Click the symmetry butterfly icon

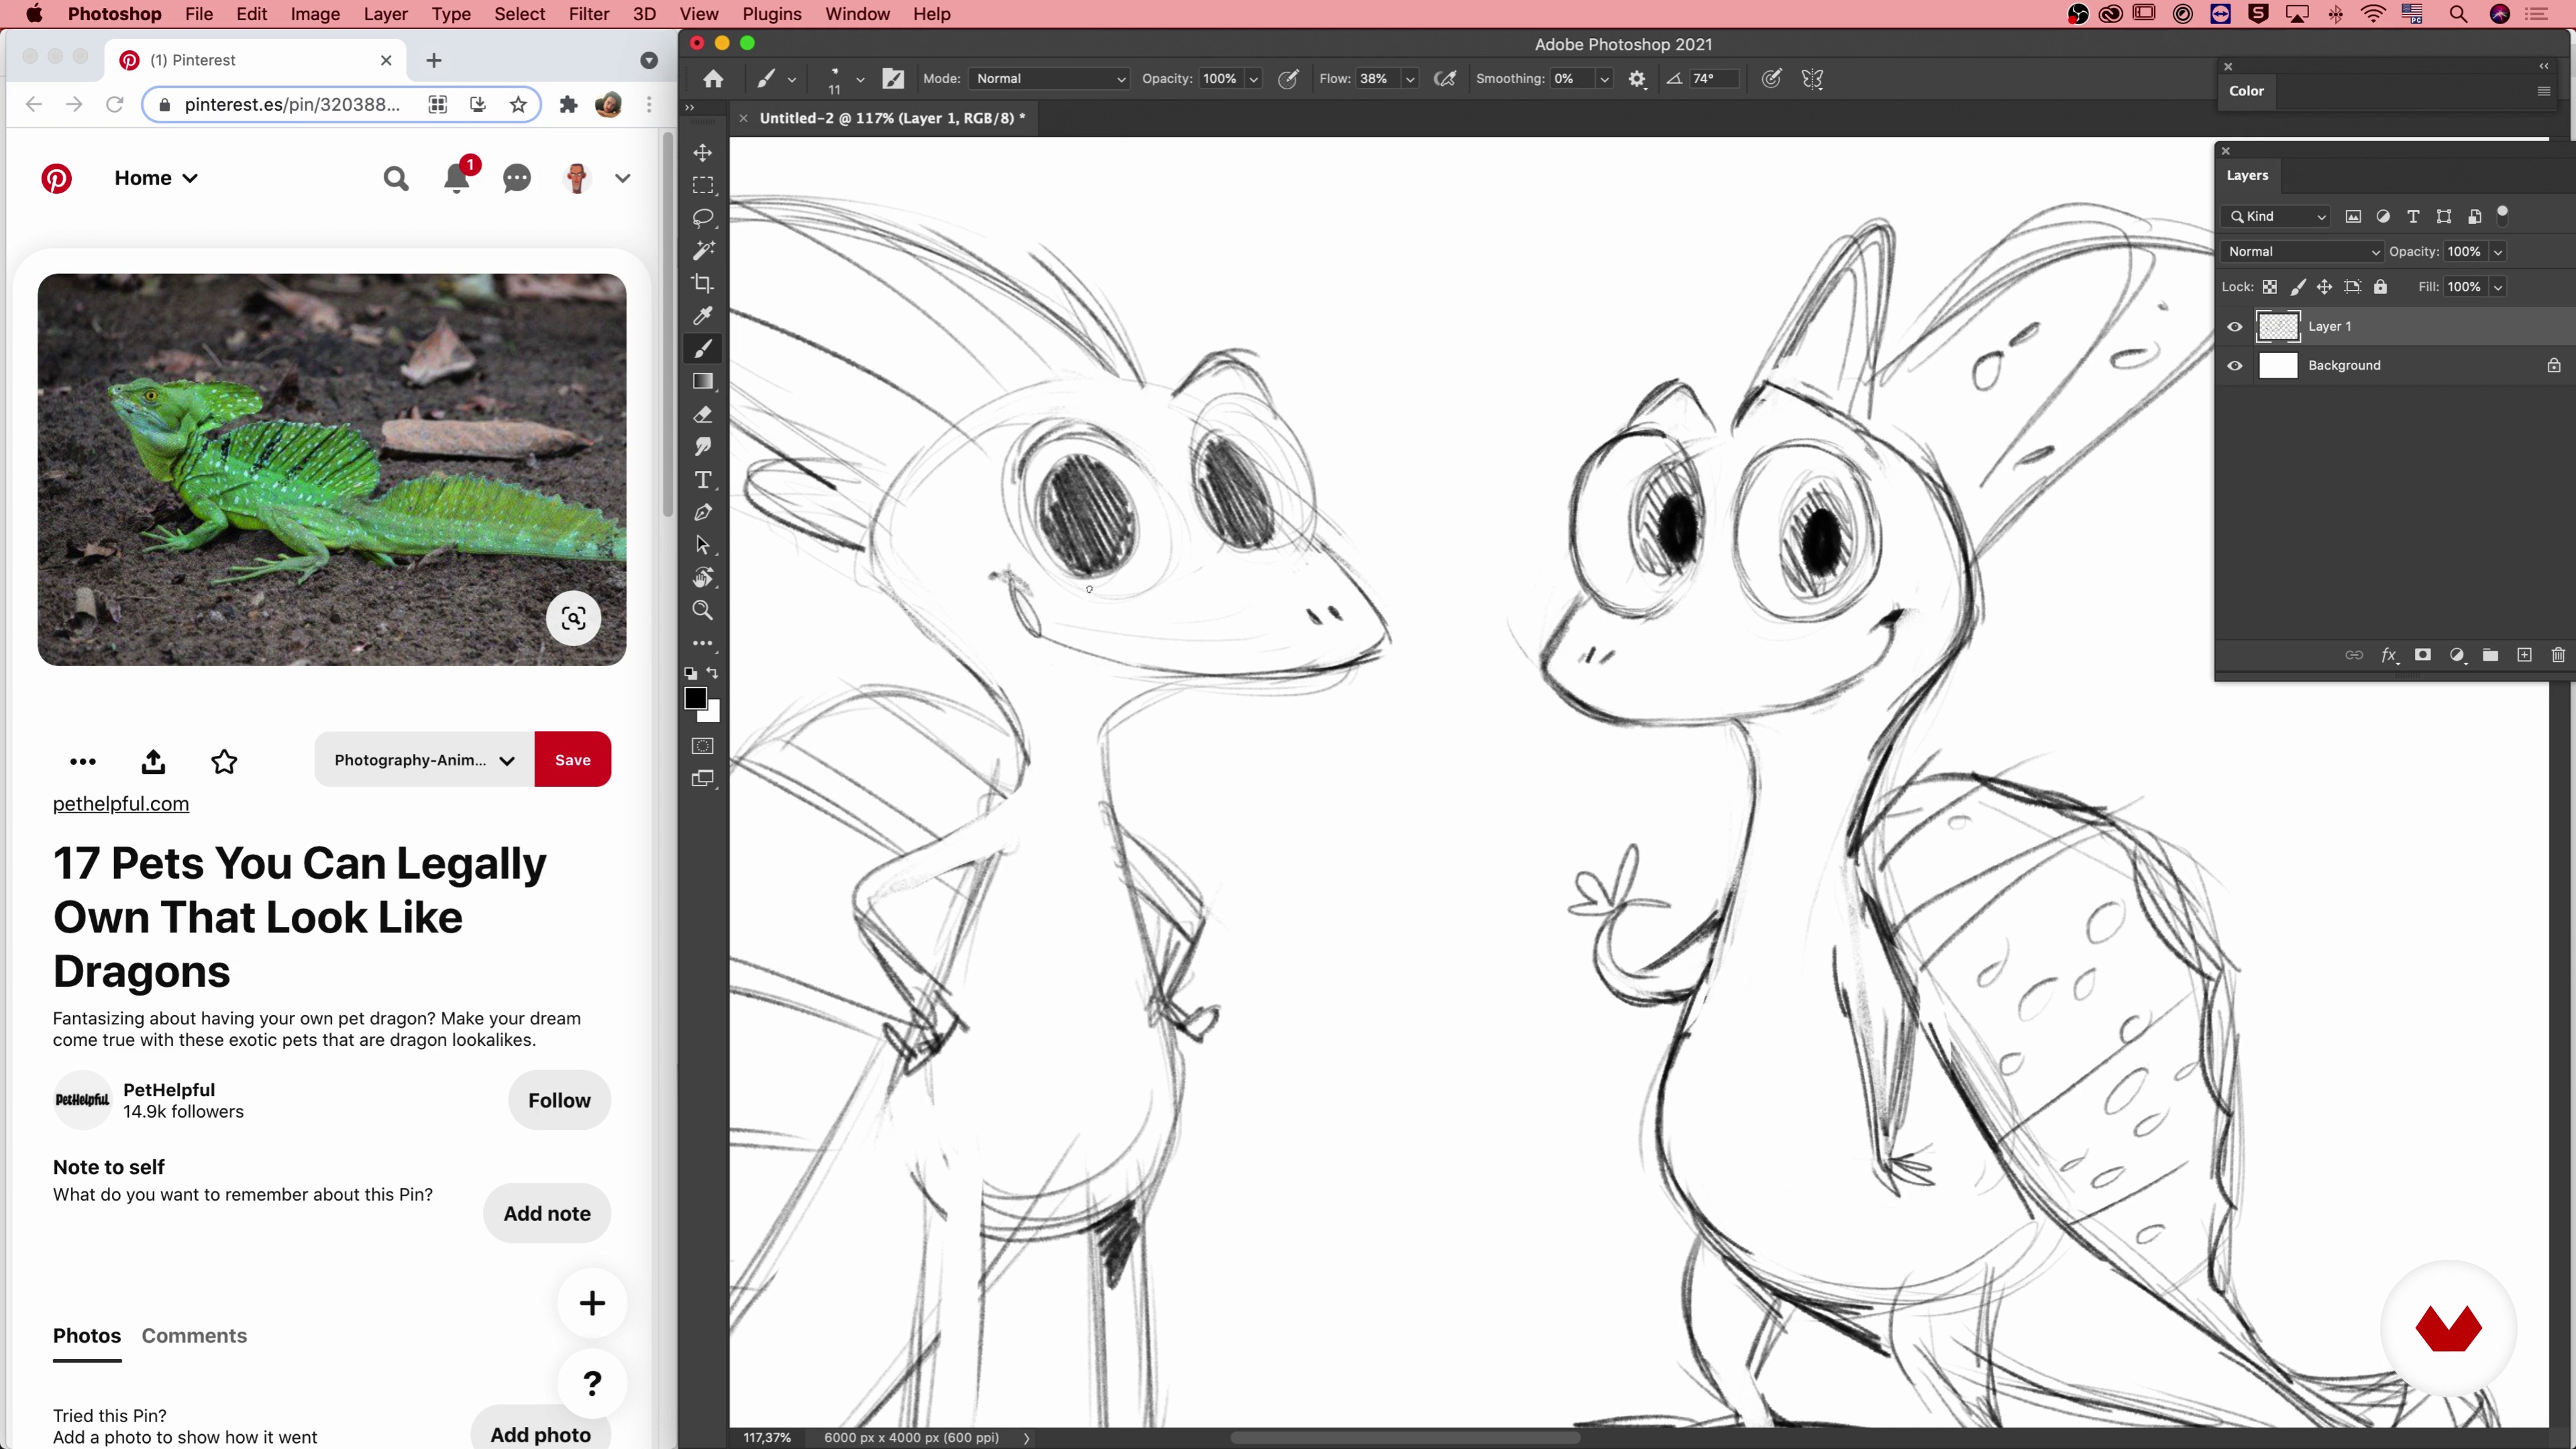1812,79
